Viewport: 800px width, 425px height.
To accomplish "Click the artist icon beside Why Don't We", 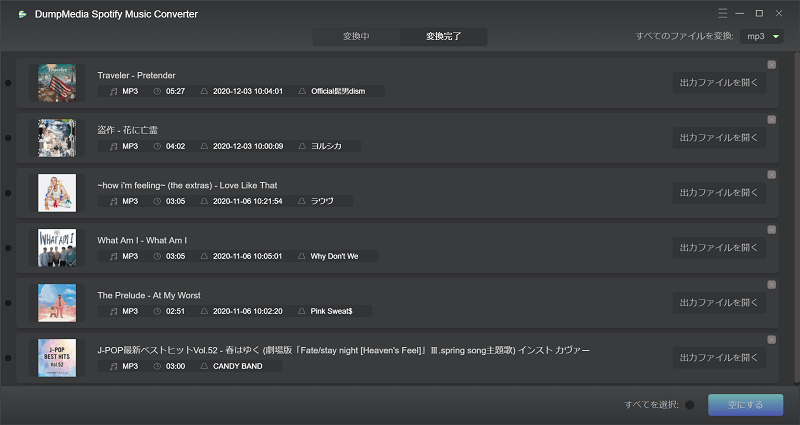I will pyautogui.click(x=302, y=256).
